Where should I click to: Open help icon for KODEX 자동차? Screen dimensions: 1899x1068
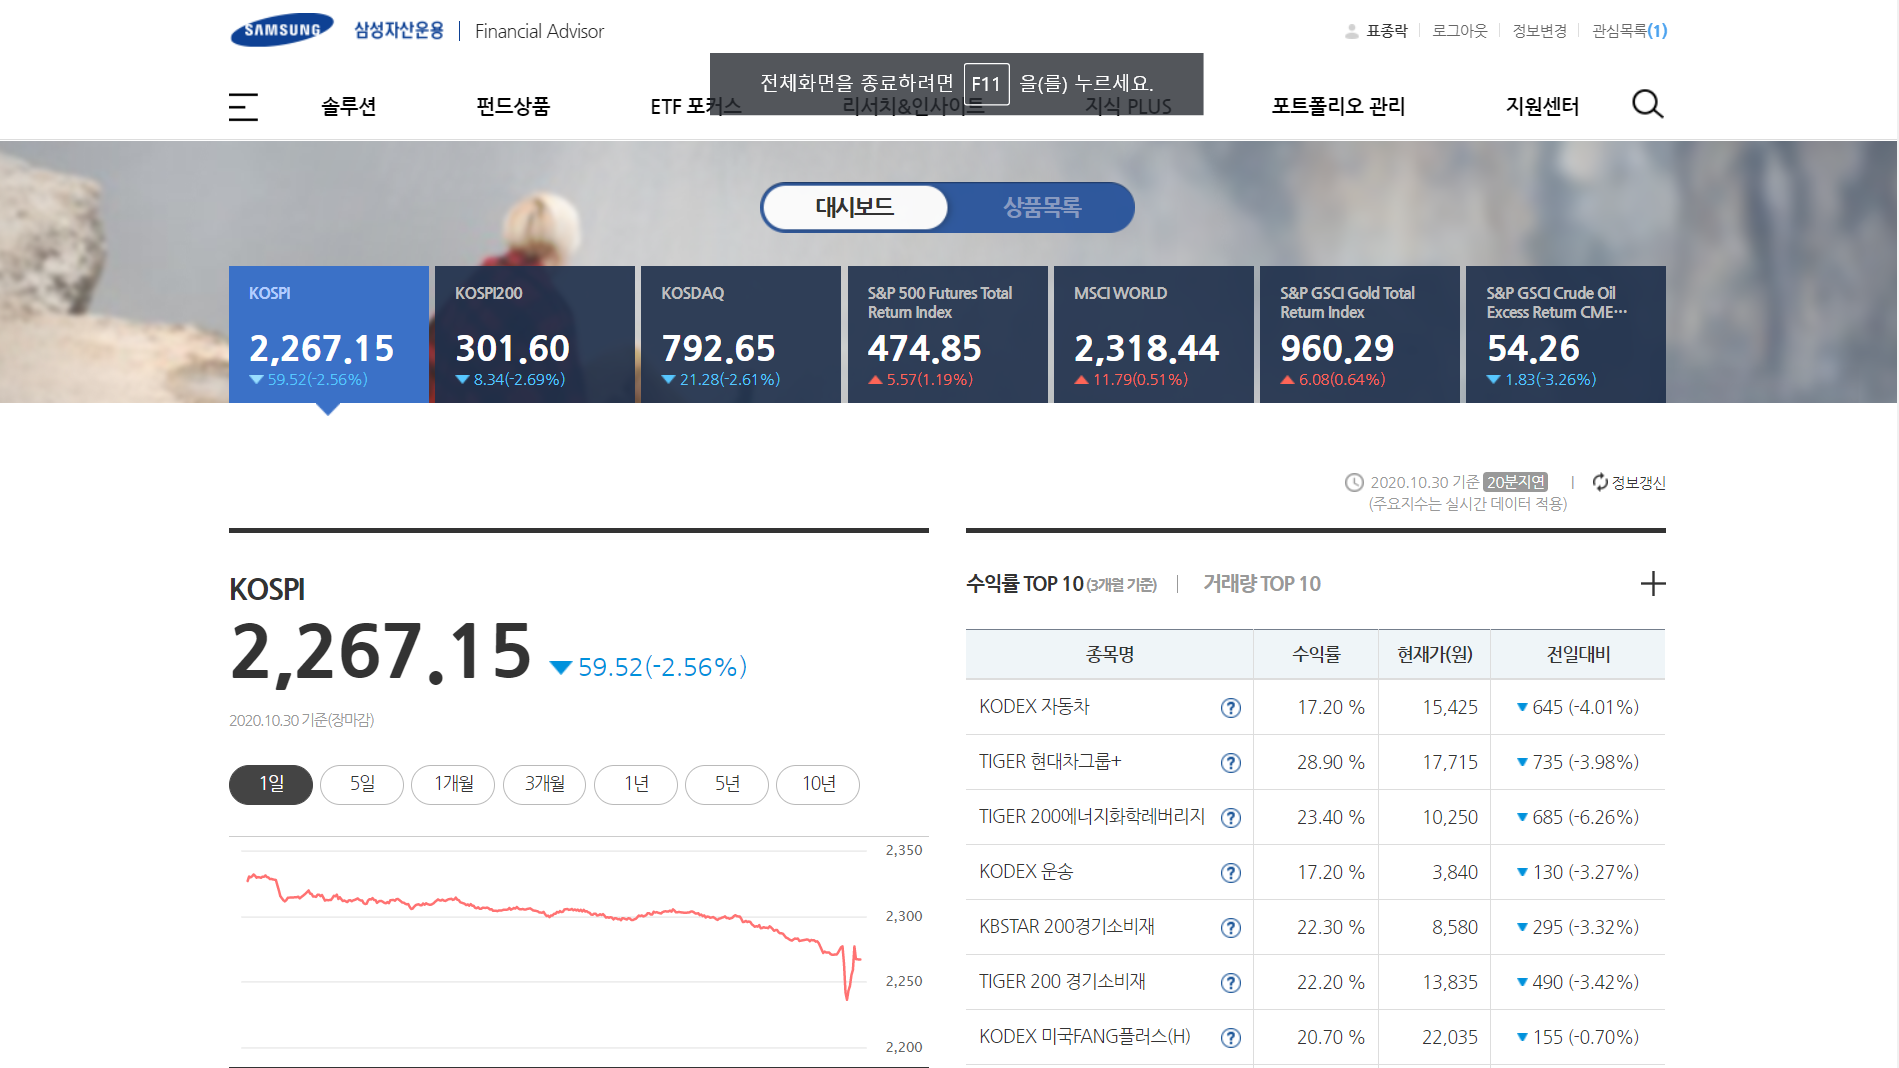pyautogui.click(x=1231, y=708)
